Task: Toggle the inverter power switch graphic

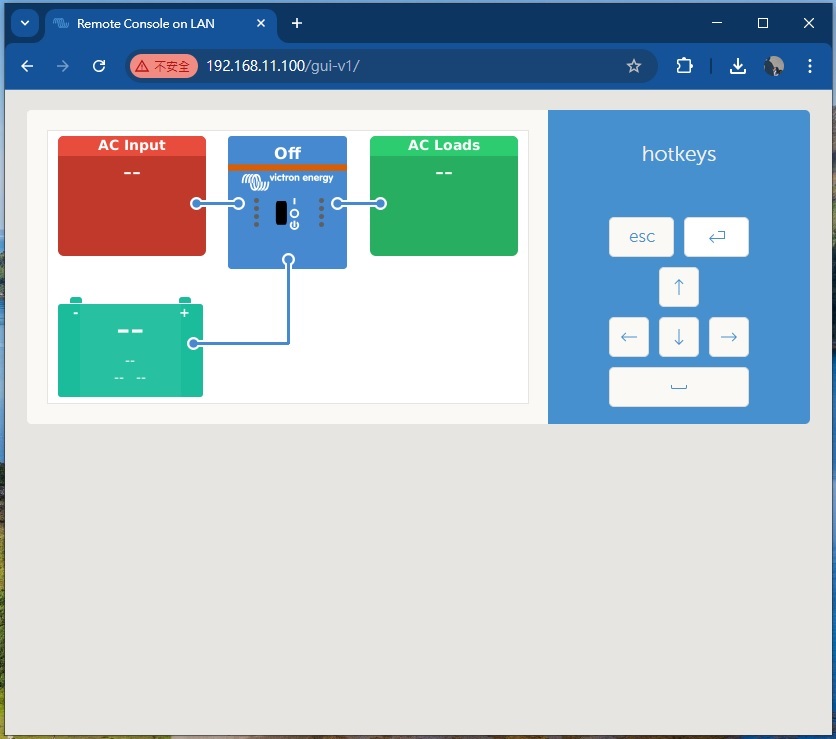Action: click(x=281, y=212)
